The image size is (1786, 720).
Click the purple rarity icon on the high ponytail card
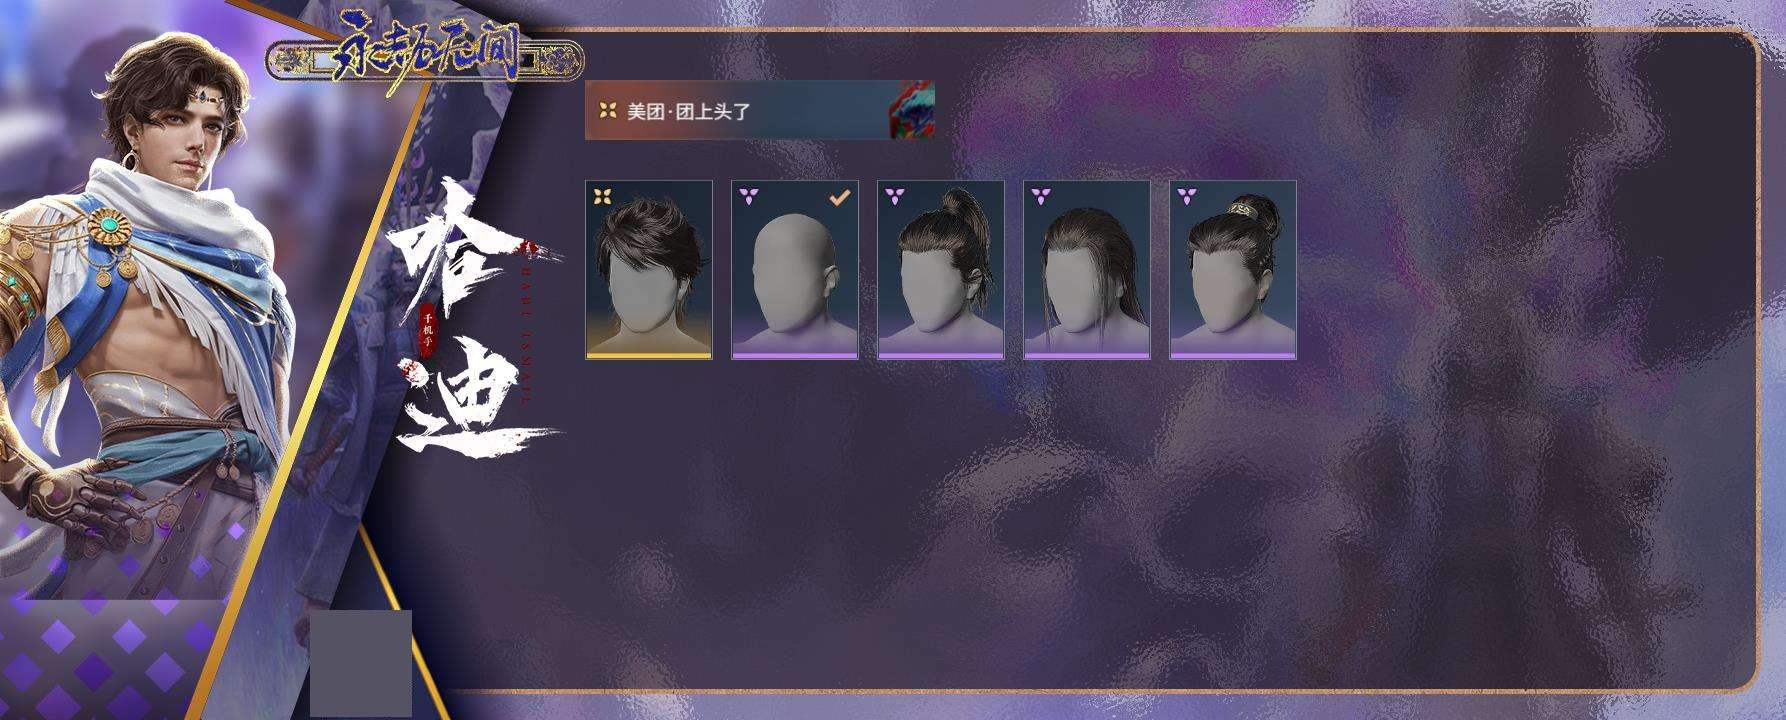click(x=894, y=195)
